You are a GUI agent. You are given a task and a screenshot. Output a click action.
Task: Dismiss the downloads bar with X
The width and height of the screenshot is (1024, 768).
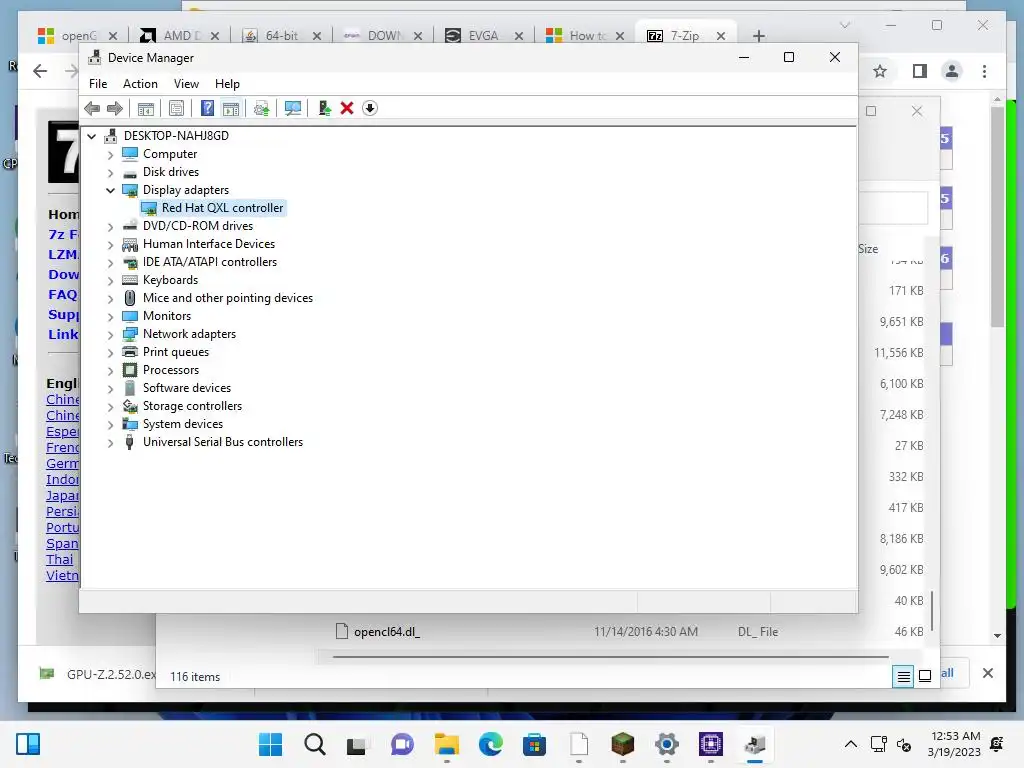tap(987, 673)
